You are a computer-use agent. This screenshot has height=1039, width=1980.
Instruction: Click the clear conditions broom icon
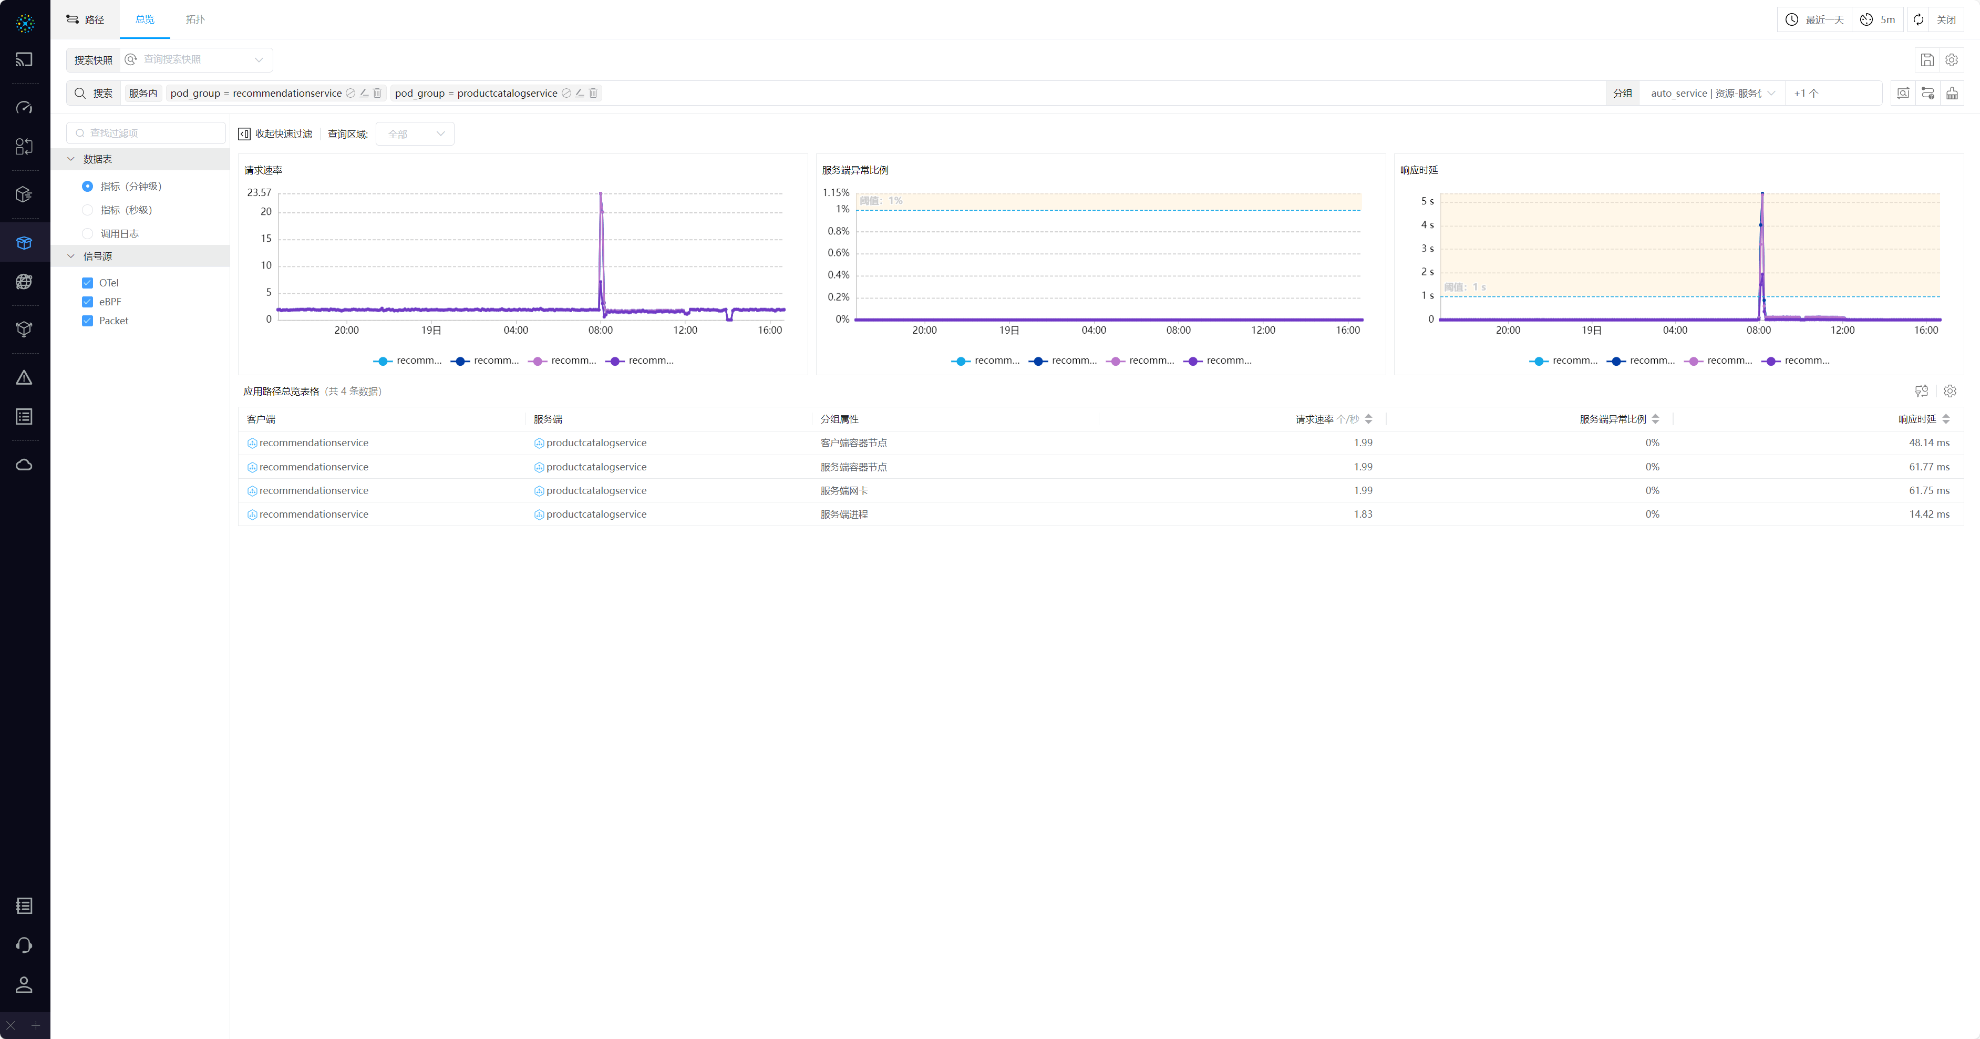tap(1952, 93)
